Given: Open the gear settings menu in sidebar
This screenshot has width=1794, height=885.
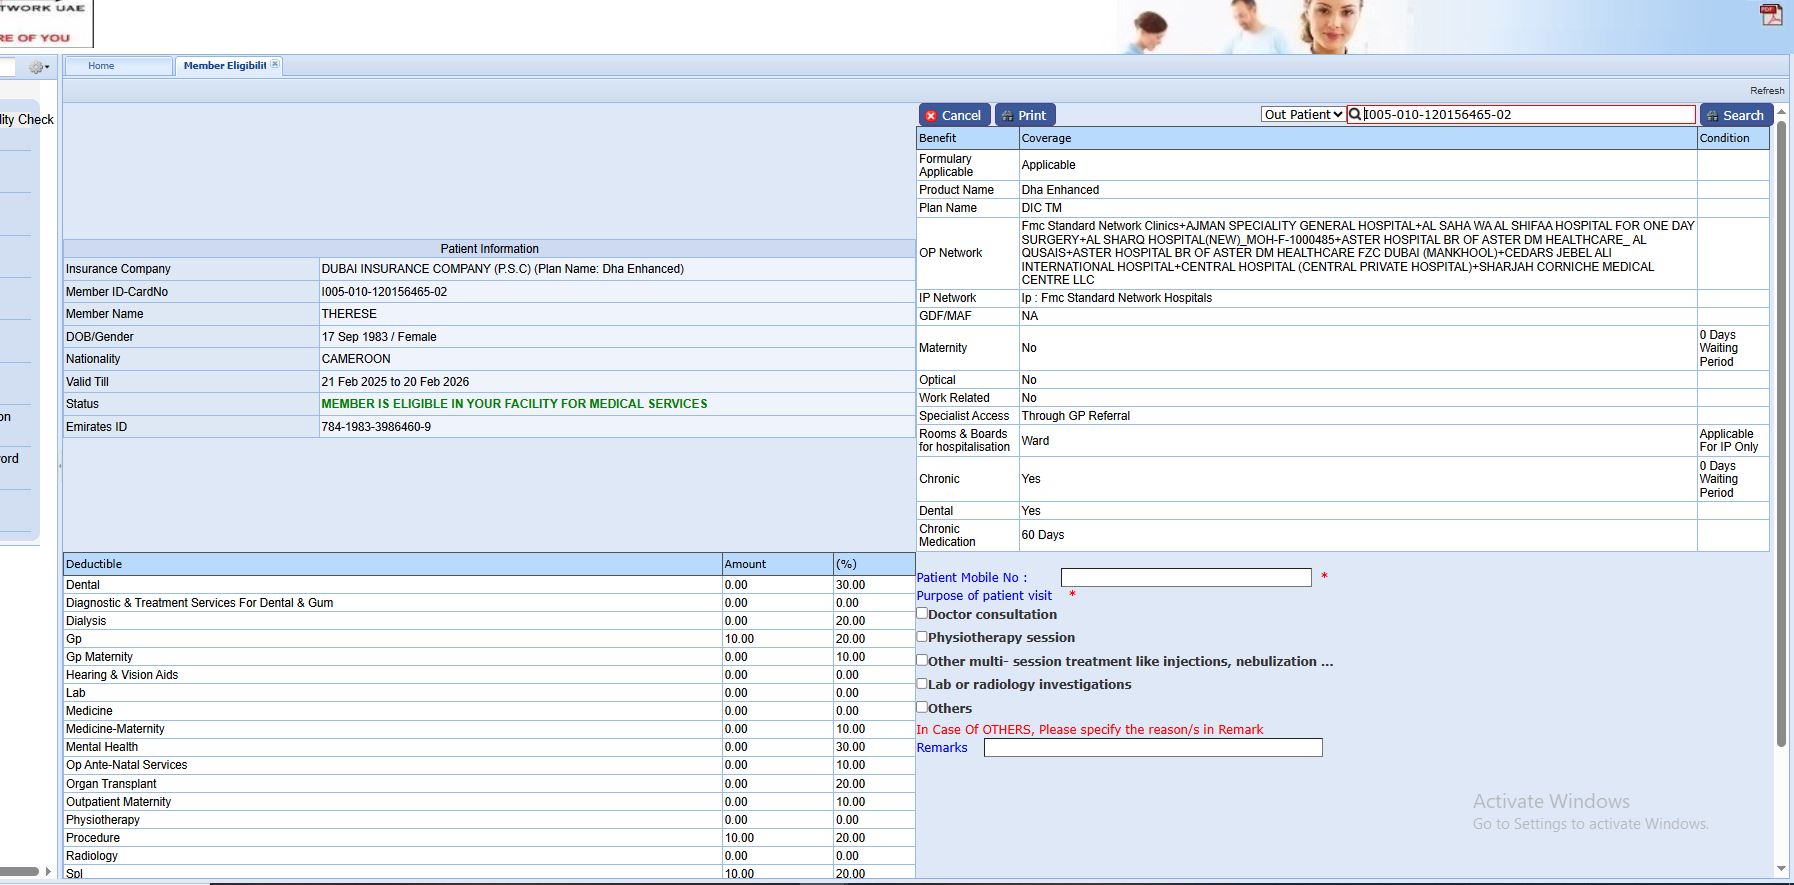Looking at the screenshot, I should pyautogui.click(x=38, y=67).
